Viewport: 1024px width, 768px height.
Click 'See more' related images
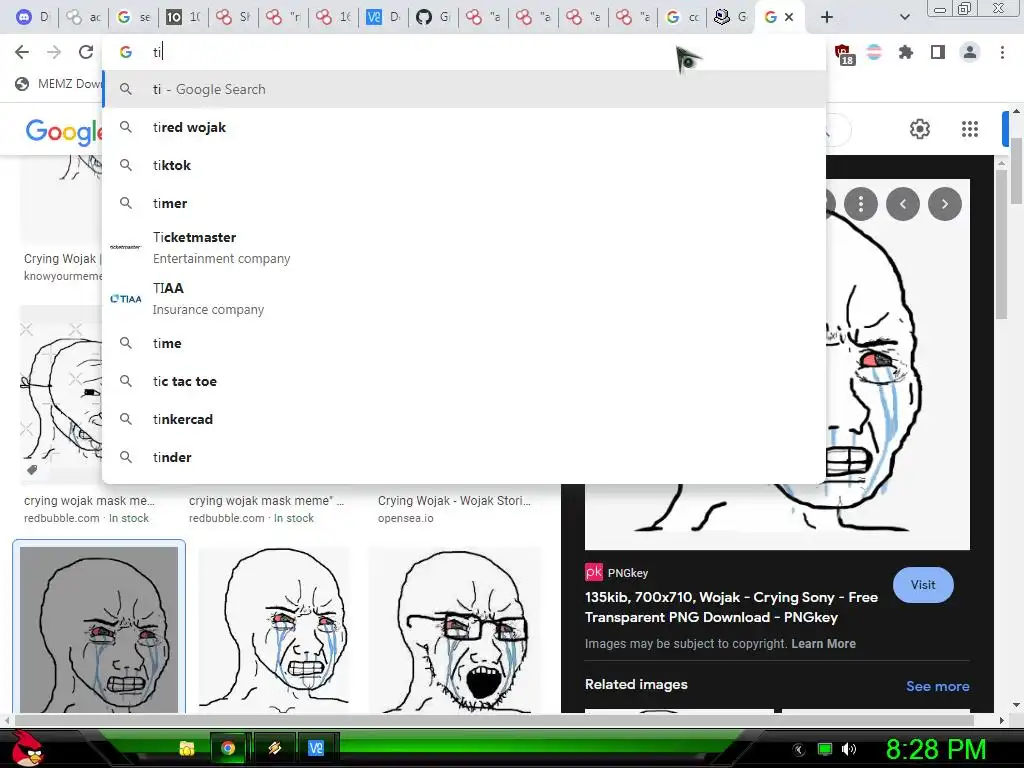click(x=937, y=686)
